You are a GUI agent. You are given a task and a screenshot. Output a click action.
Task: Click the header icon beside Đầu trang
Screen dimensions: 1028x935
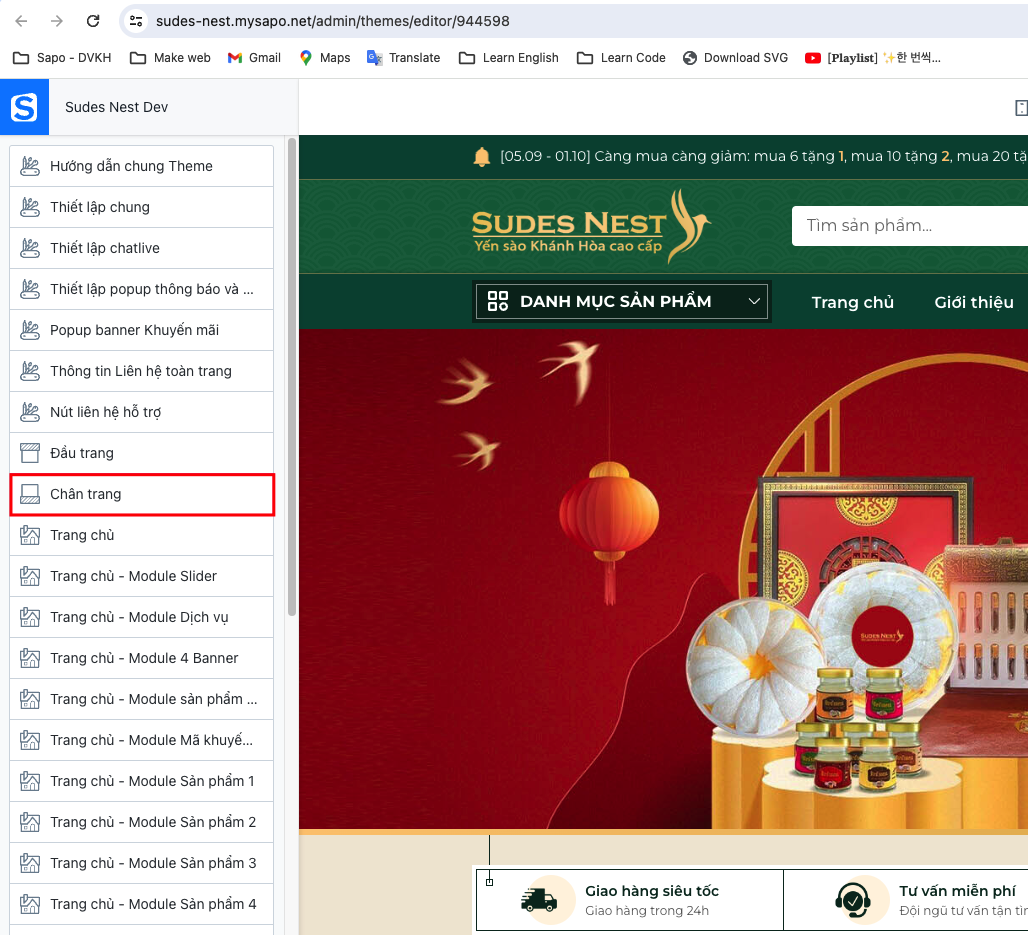pyautogui.click(x=30, y=453)
